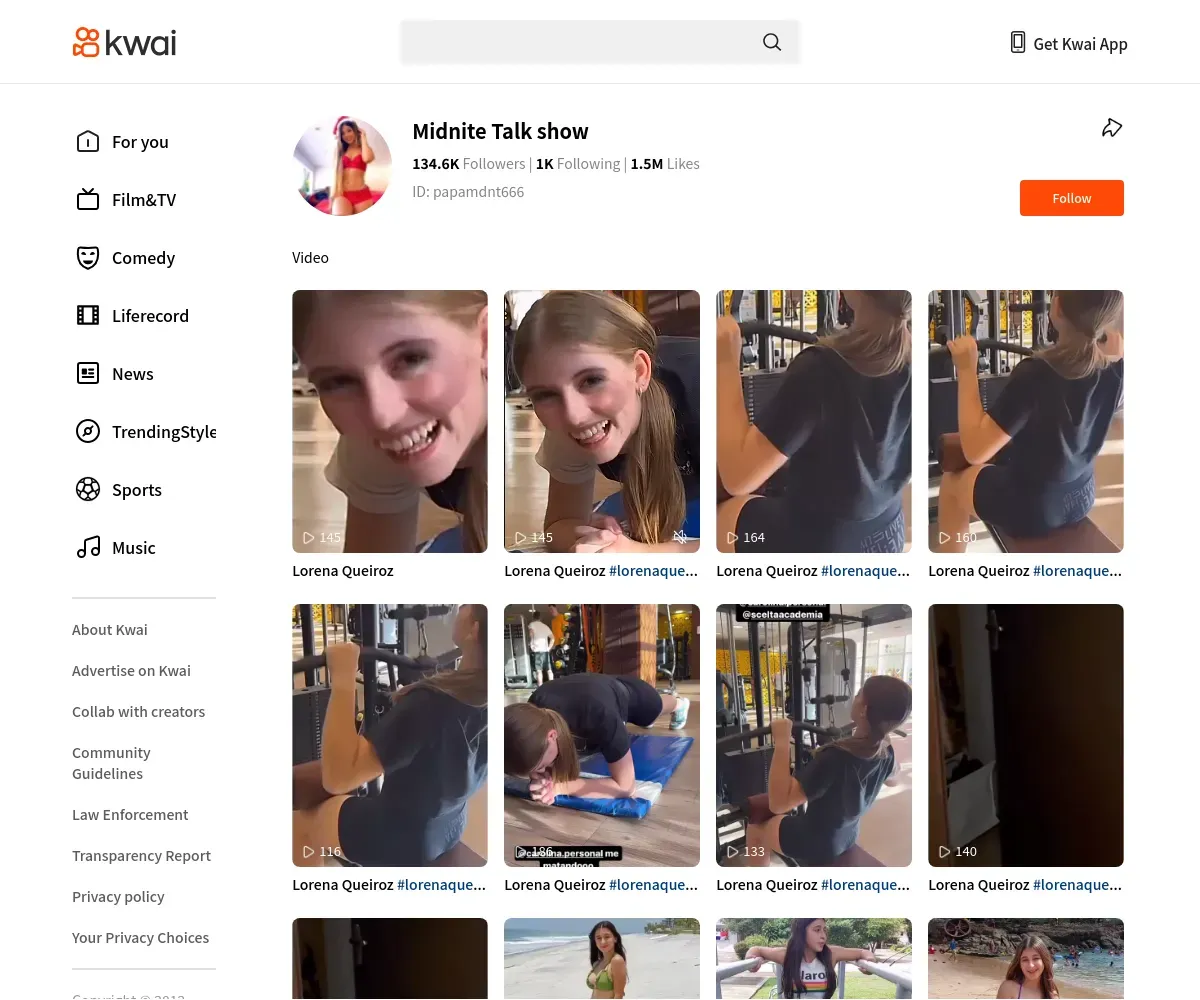Click the orange Follow button
This screenshot has width=1200, height=1000.
(1072, 198)
